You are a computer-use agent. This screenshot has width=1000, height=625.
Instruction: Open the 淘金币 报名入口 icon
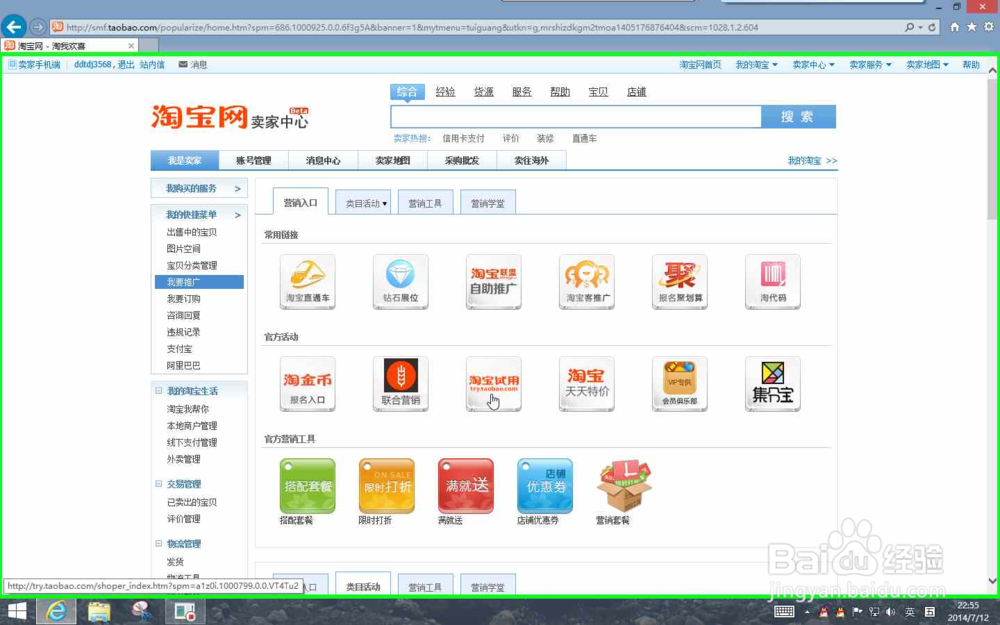click(x=307, y=384)
